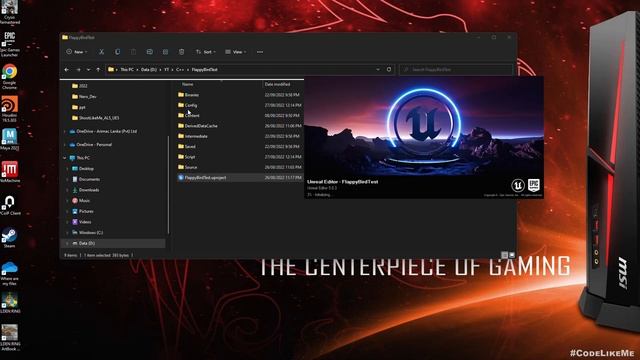Viewport: 640px width, 360px height.
Task: Collapse the This PC tree node
Action: click(65, 158)
